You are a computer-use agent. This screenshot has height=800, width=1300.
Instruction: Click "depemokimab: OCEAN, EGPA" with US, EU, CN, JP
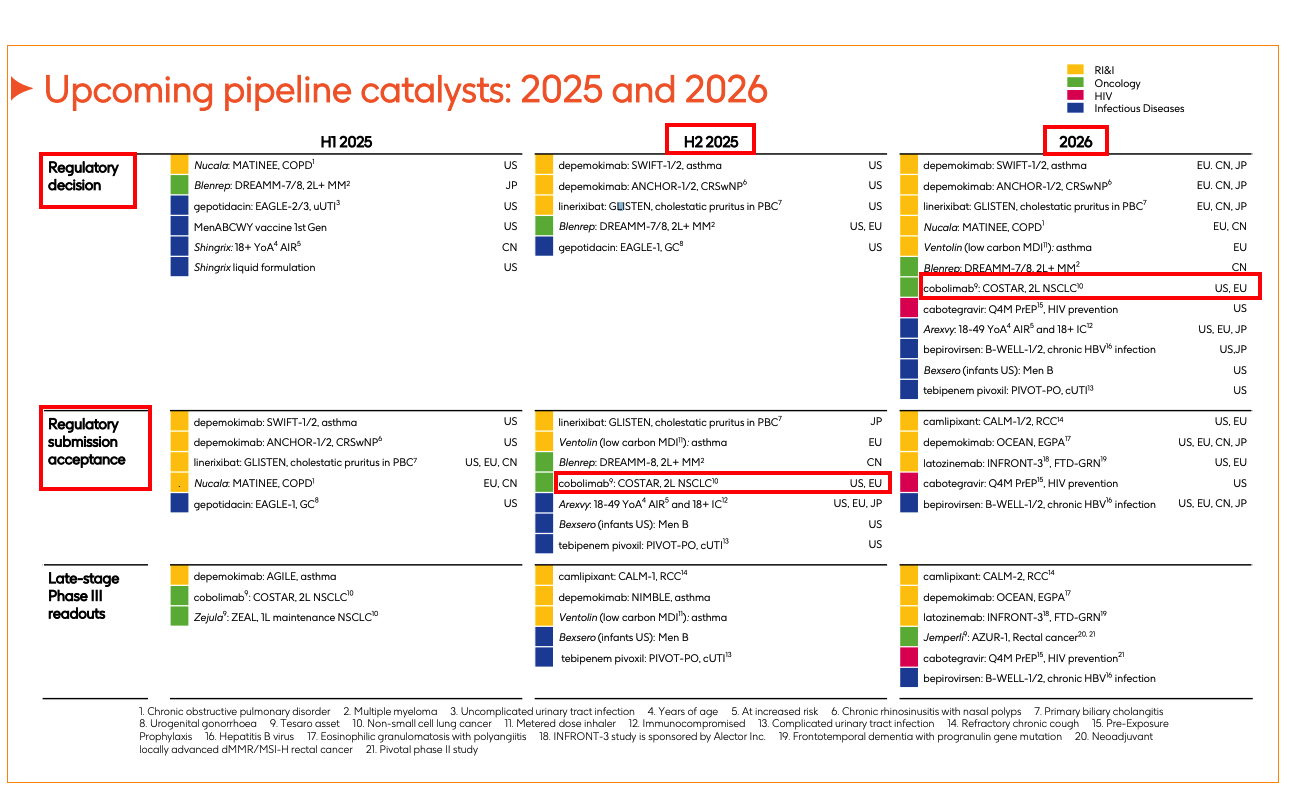point(997,442)
